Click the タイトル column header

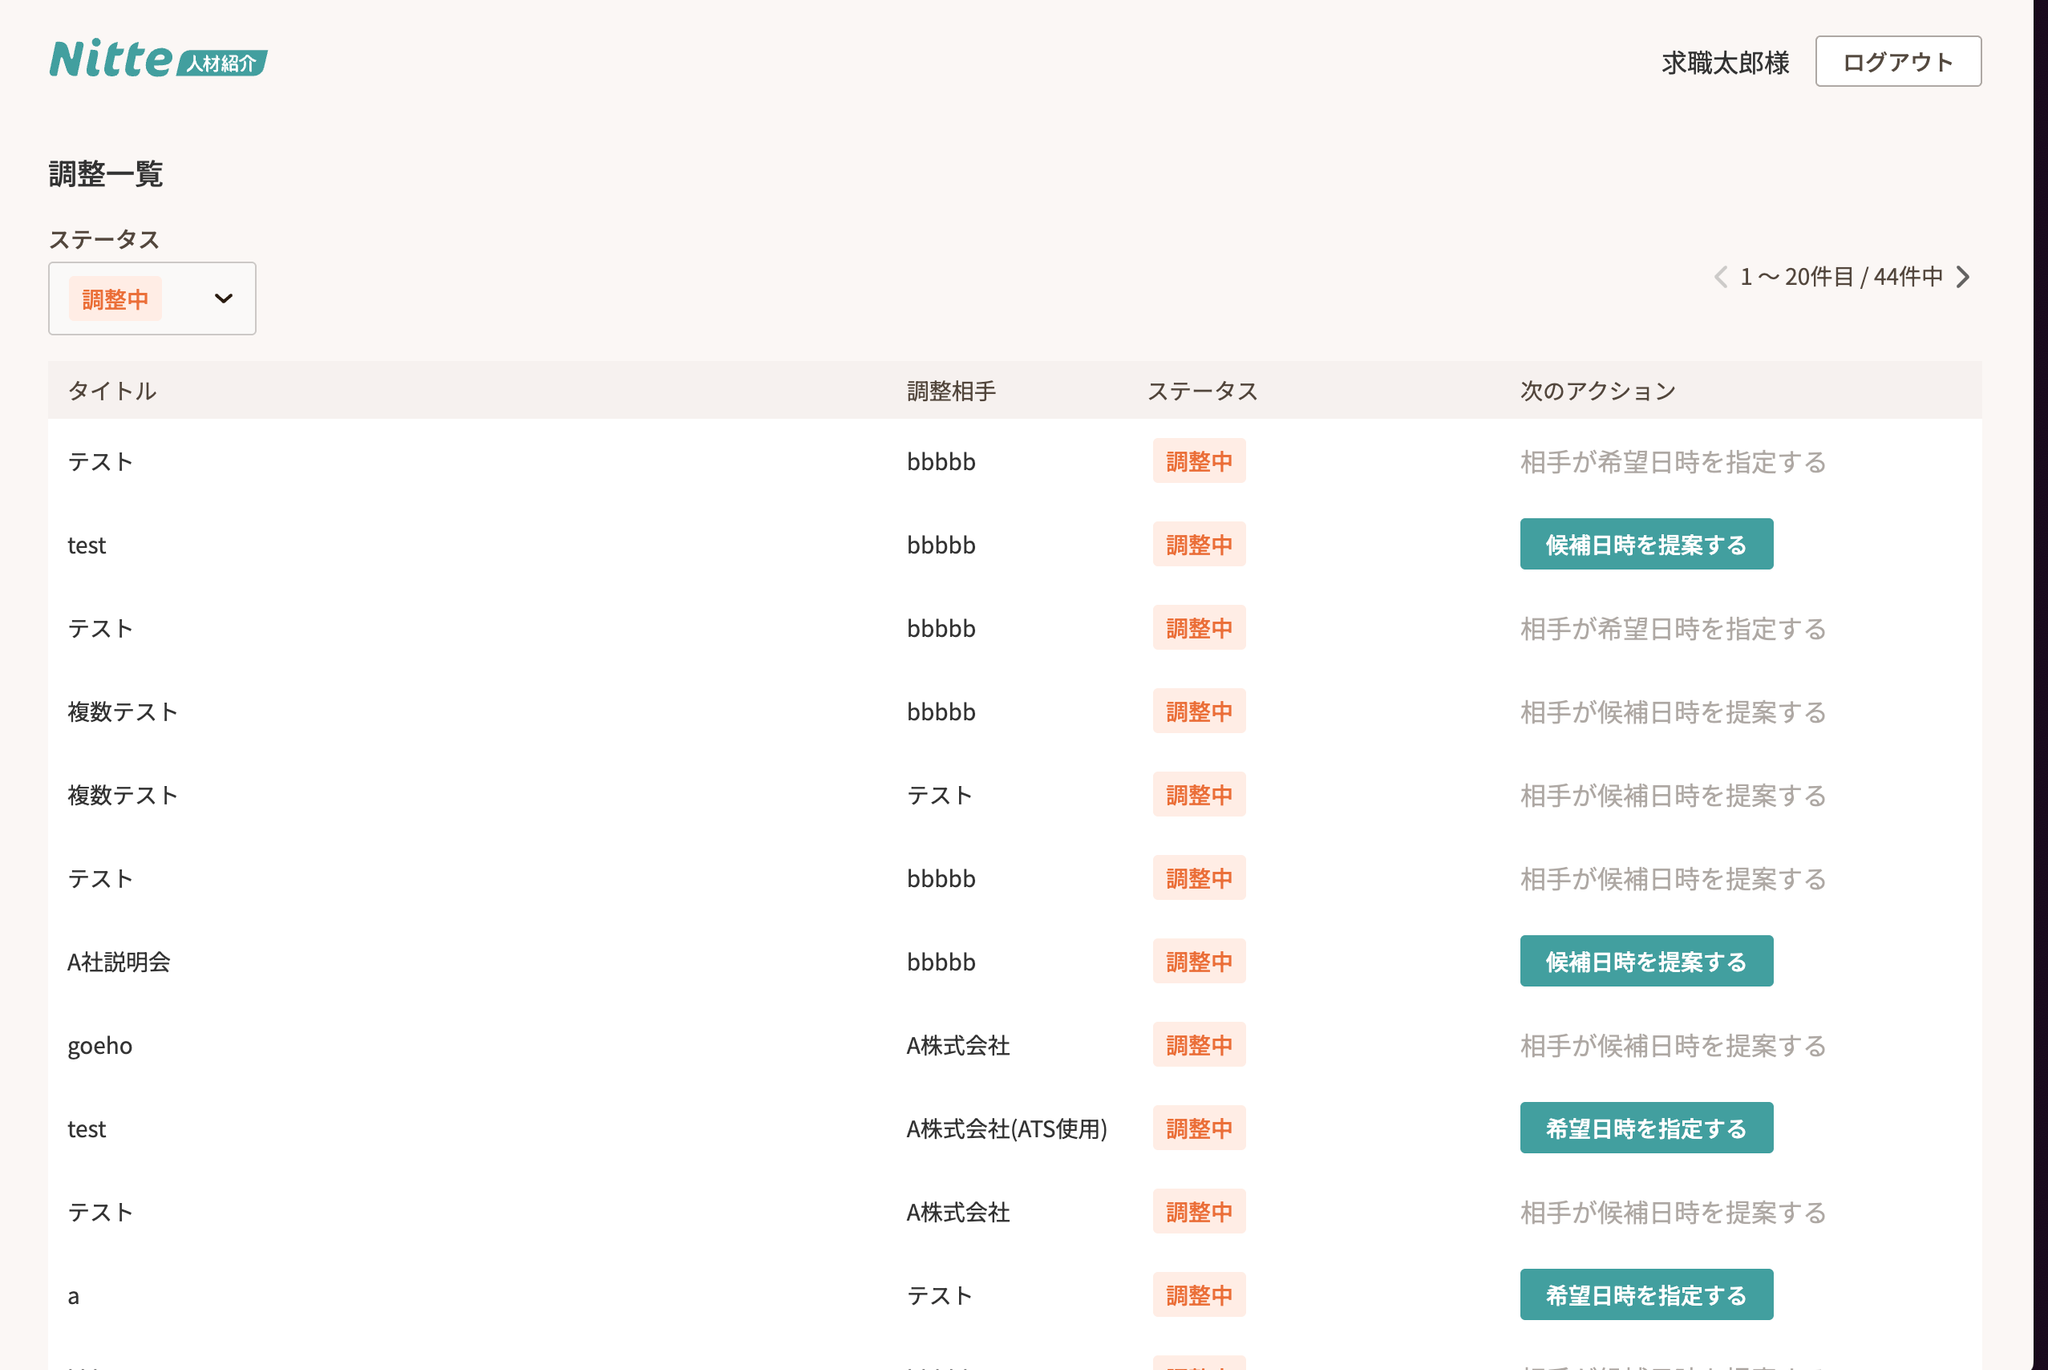coord(111,391)
